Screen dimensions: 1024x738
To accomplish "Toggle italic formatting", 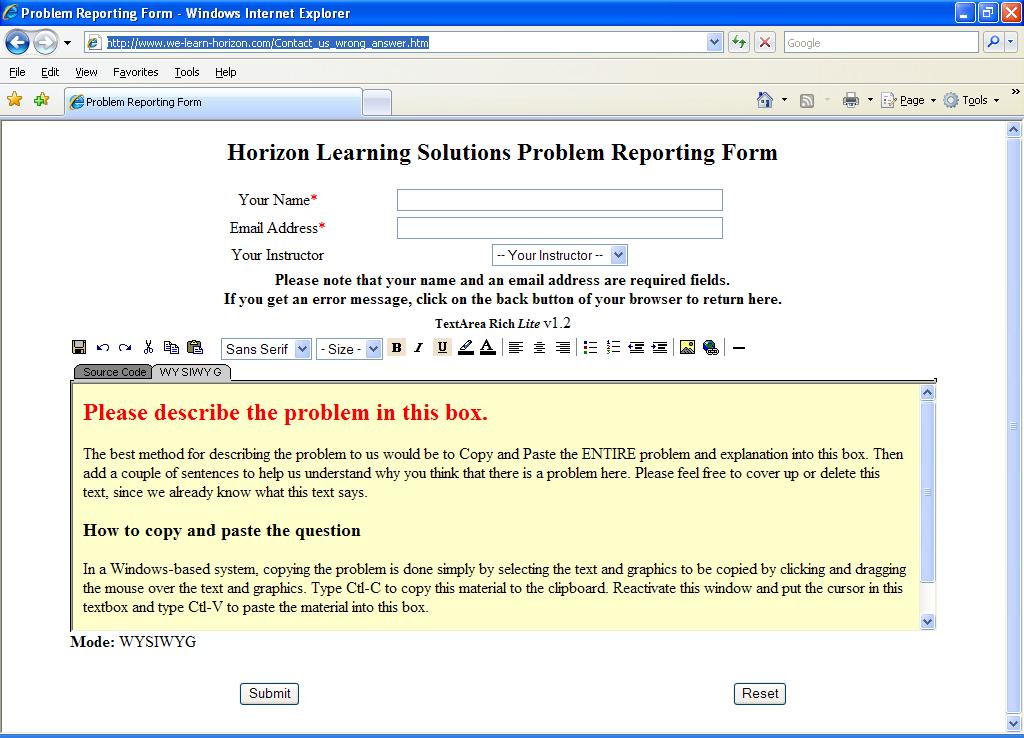I will click(419, 348).
